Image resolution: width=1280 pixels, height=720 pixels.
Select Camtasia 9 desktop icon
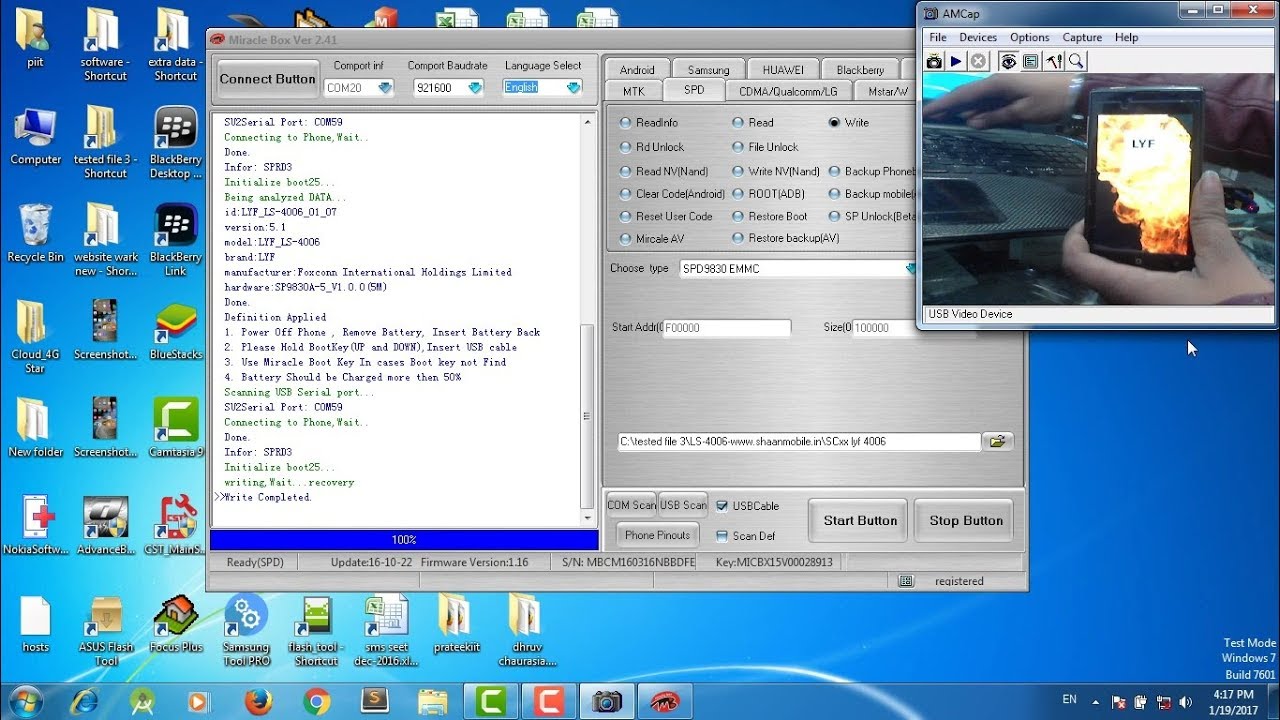point(176,428)
